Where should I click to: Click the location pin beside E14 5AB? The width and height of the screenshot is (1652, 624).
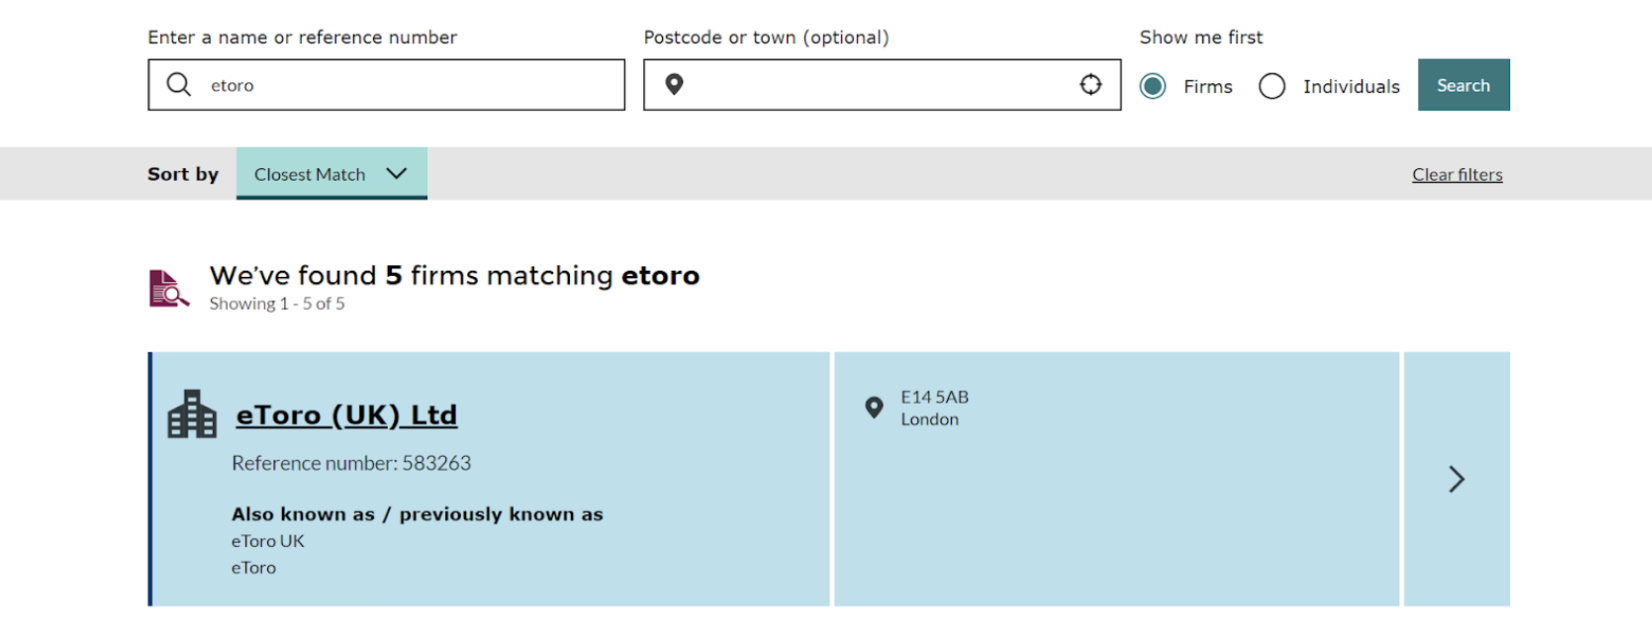coord(874,407)
